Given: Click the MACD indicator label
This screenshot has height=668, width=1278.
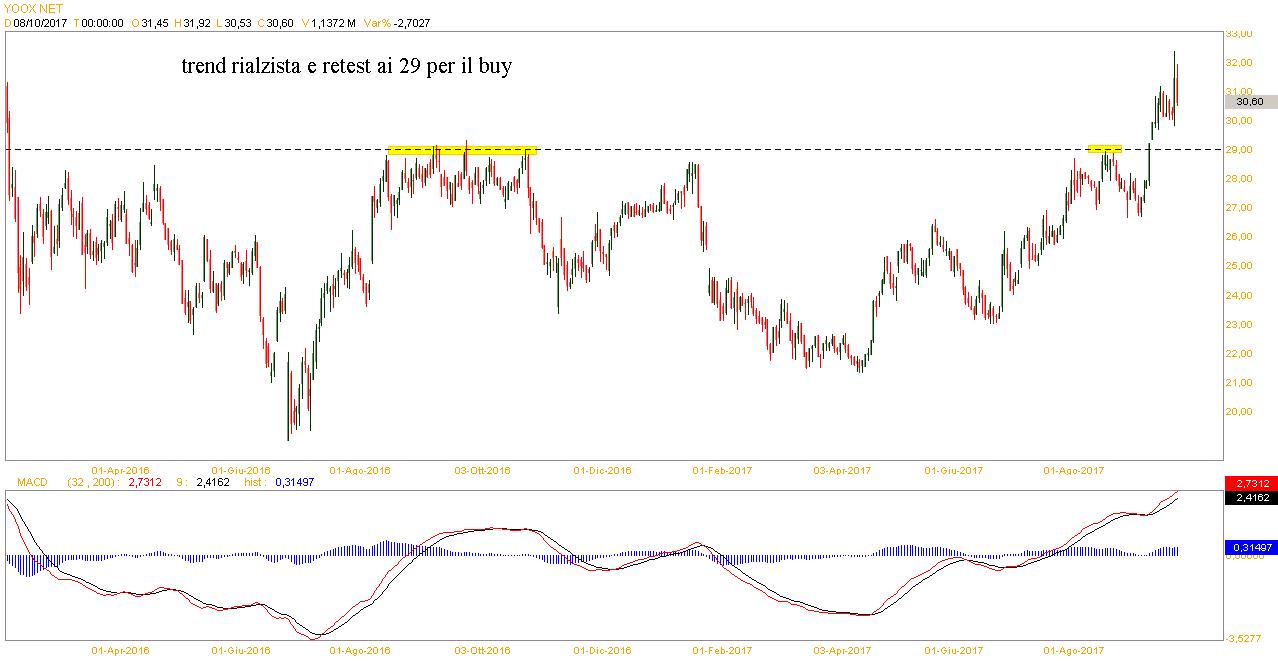Looking at the screenshot, I should (32, 482).
